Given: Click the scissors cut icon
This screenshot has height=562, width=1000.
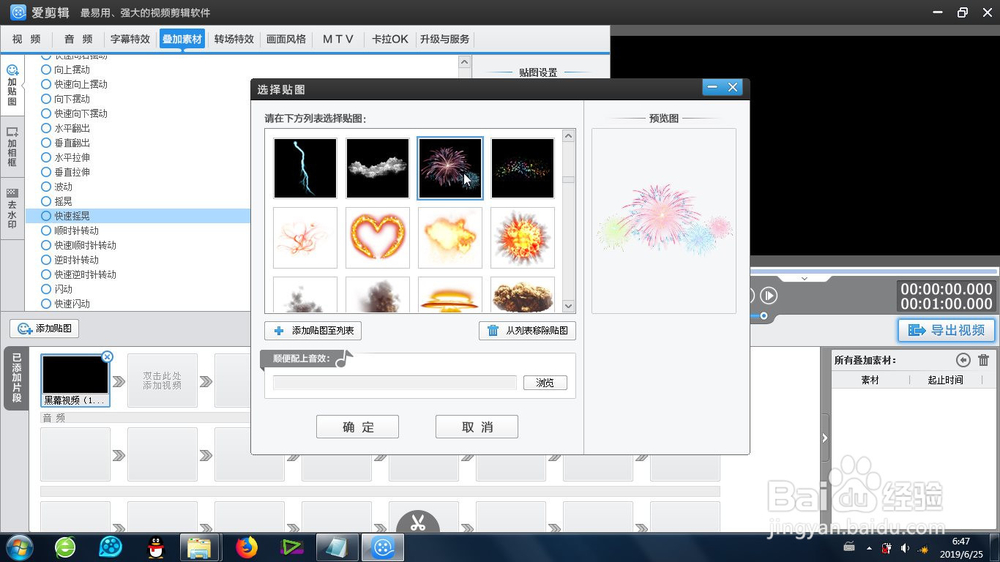Looking at the screenshot, I should tap(418, 522).
